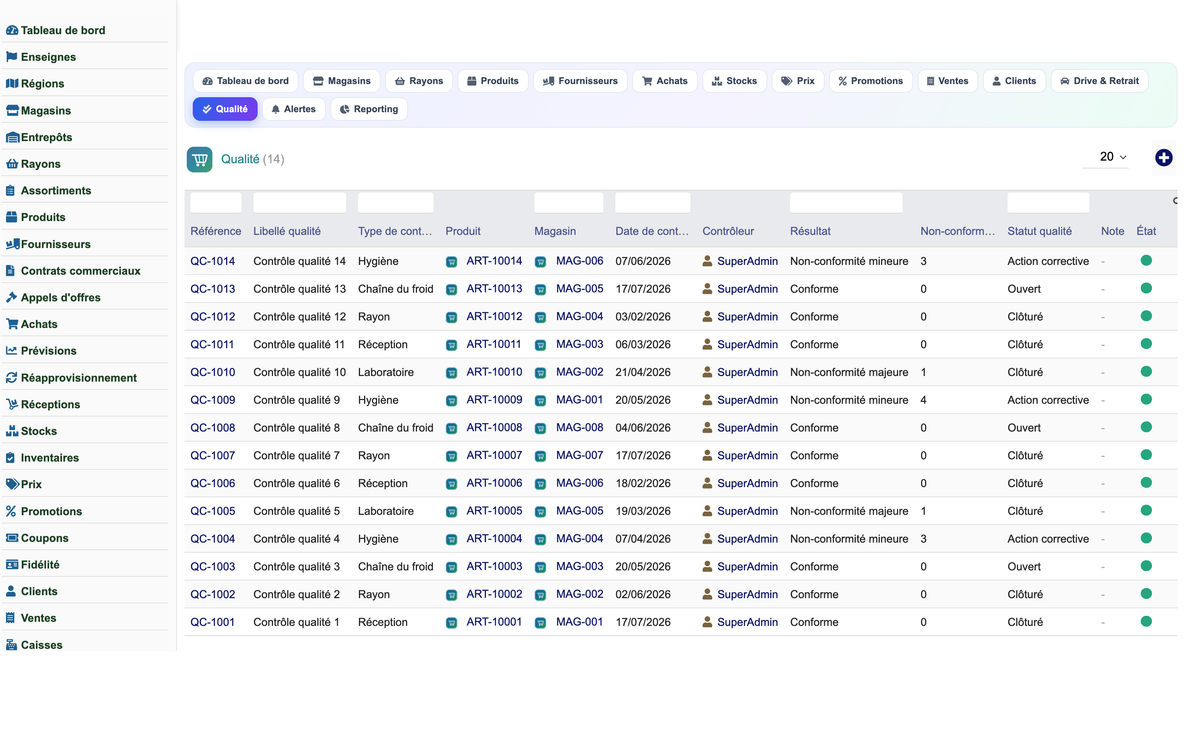Sort by Non-conformités column header
Screen dimensions: 1200x743
point(958,231)
